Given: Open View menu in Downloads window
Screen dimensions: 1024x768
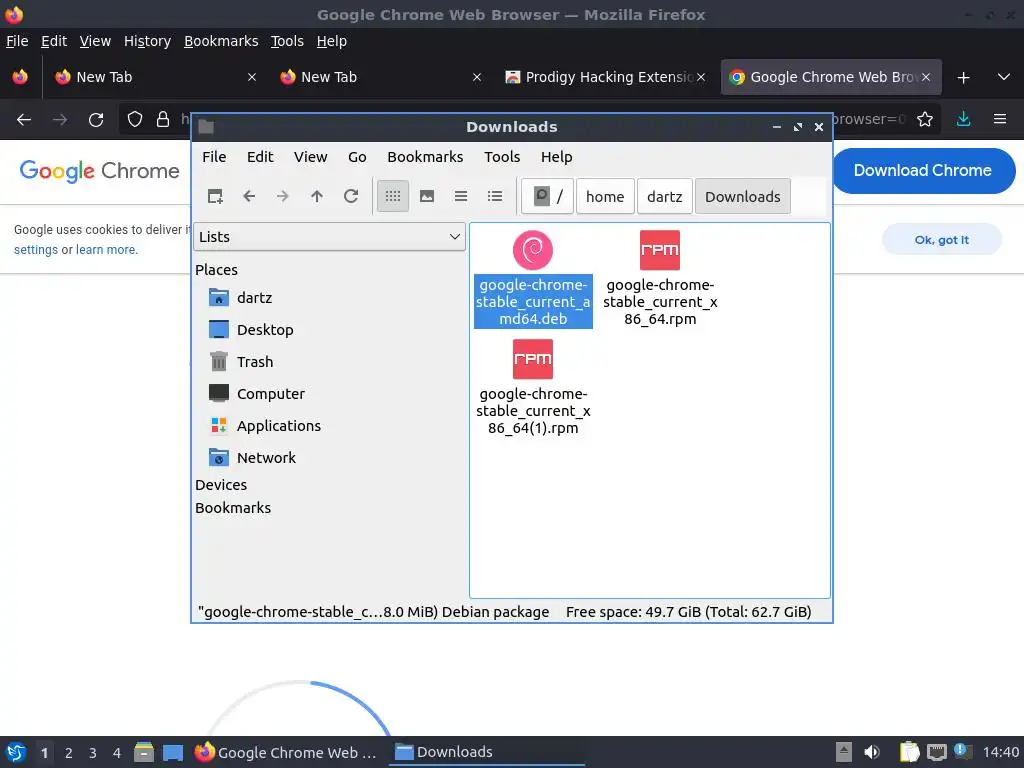Looking at the screenshot, I should coord(310,157).
